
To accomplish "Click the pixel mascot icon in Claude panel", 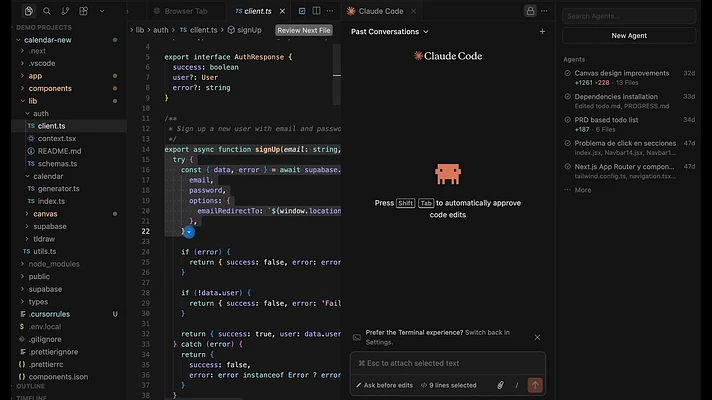I will [448, 174].
